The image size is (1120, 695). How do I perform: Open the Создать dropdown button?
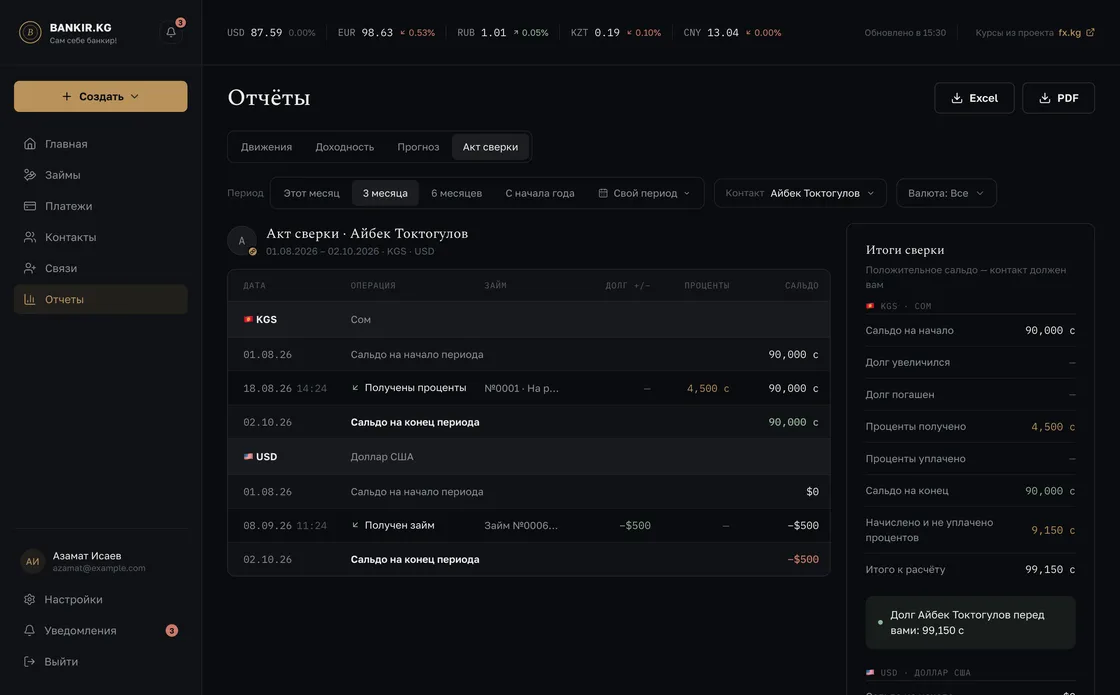pos(101,96)
